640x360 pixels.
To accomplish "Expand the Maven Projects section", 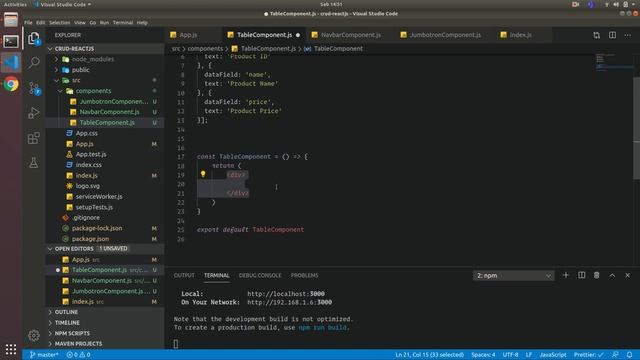I will 78,344.
